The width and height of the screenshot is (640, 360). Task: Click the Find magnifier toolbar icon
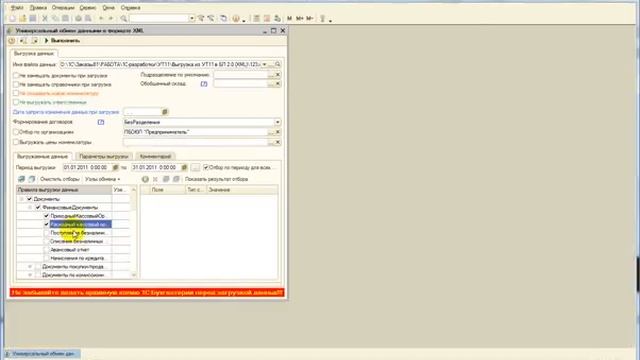point(124,18)
